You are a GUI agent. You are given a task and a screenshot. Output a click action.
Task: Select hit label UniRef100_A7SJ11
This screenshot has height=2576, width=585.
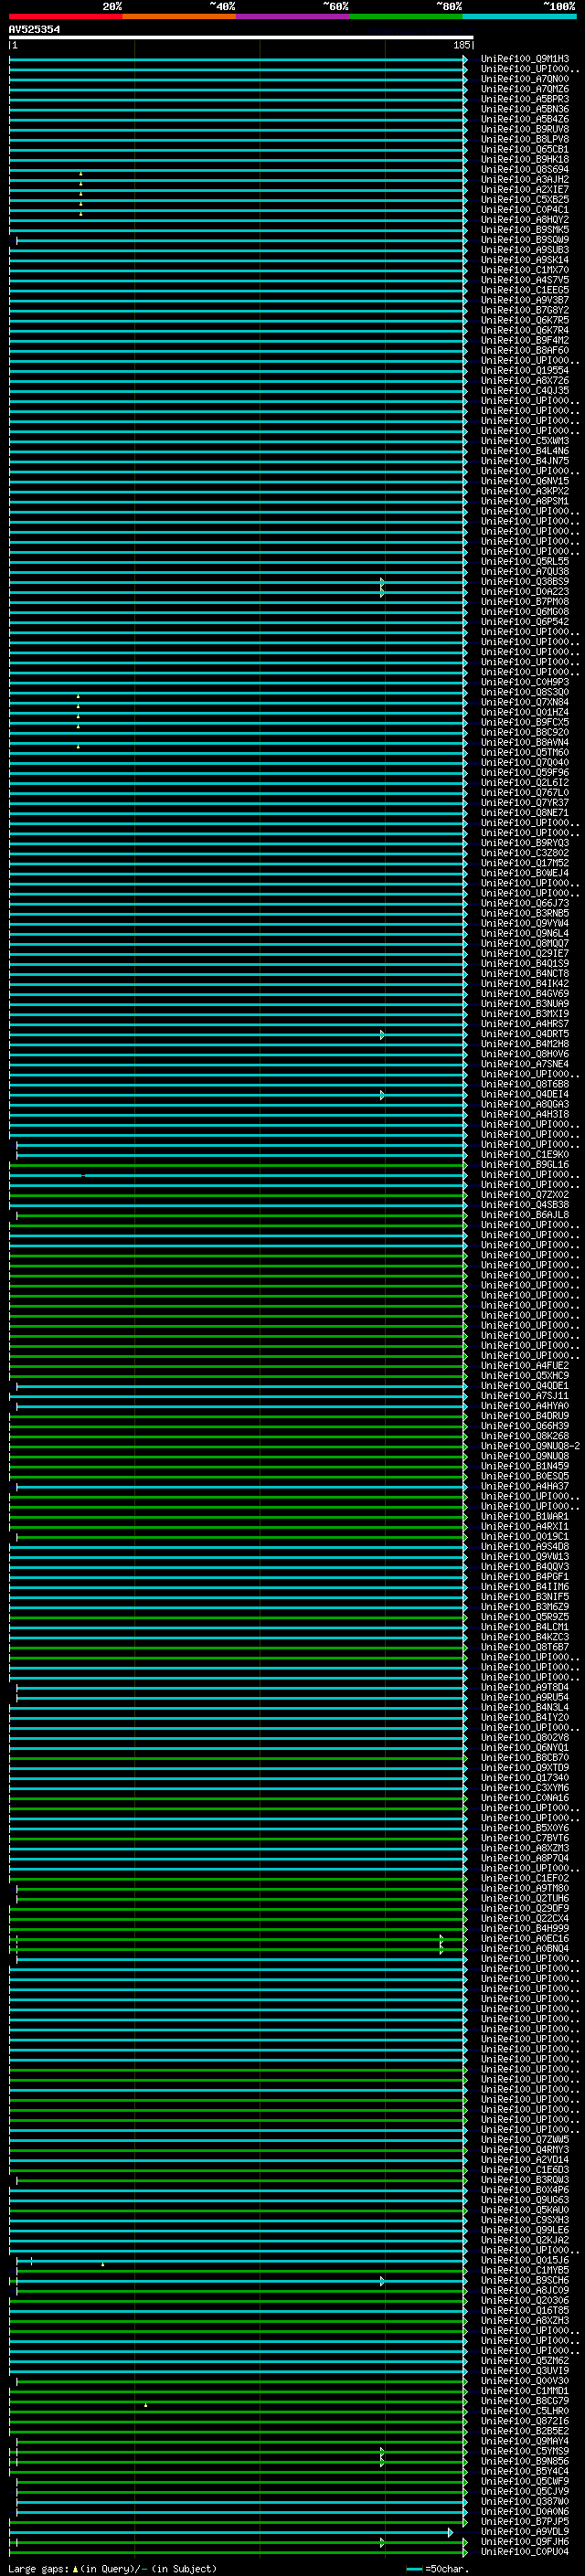[525, 1396]
